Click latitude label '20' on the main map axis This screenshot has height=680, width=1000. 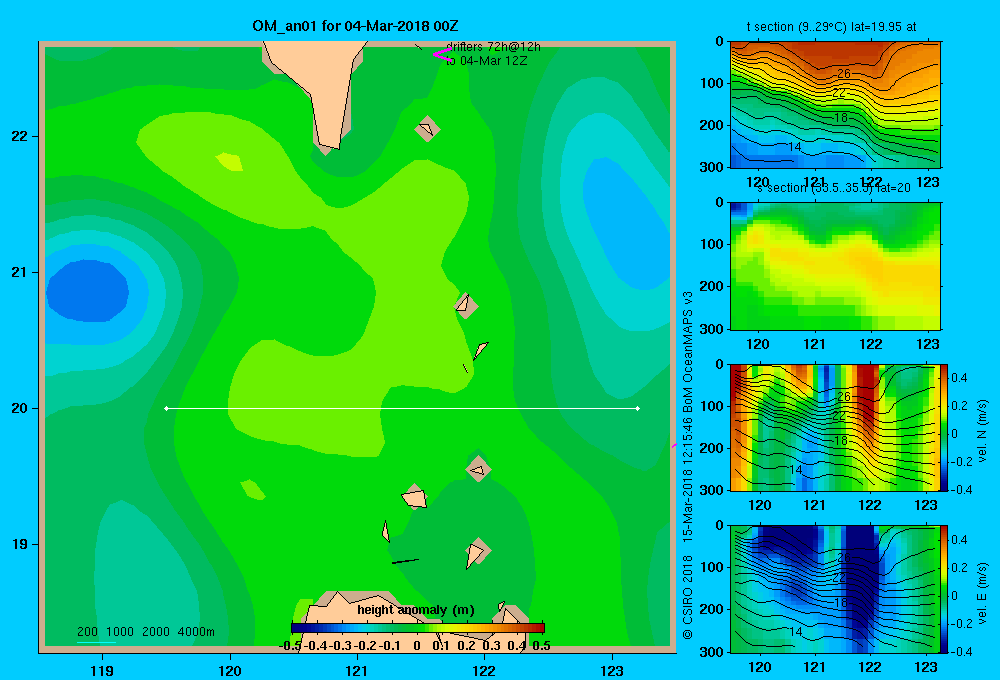(20, 408)
